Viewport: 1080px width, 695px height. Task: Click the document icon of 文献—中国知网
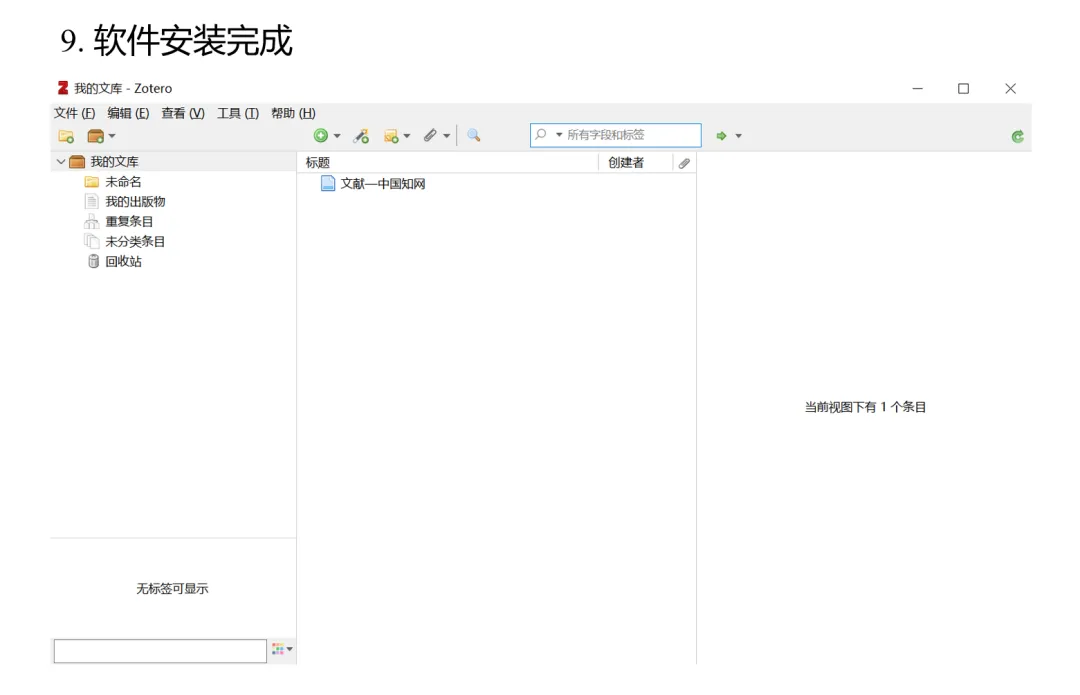coord(328,183)
